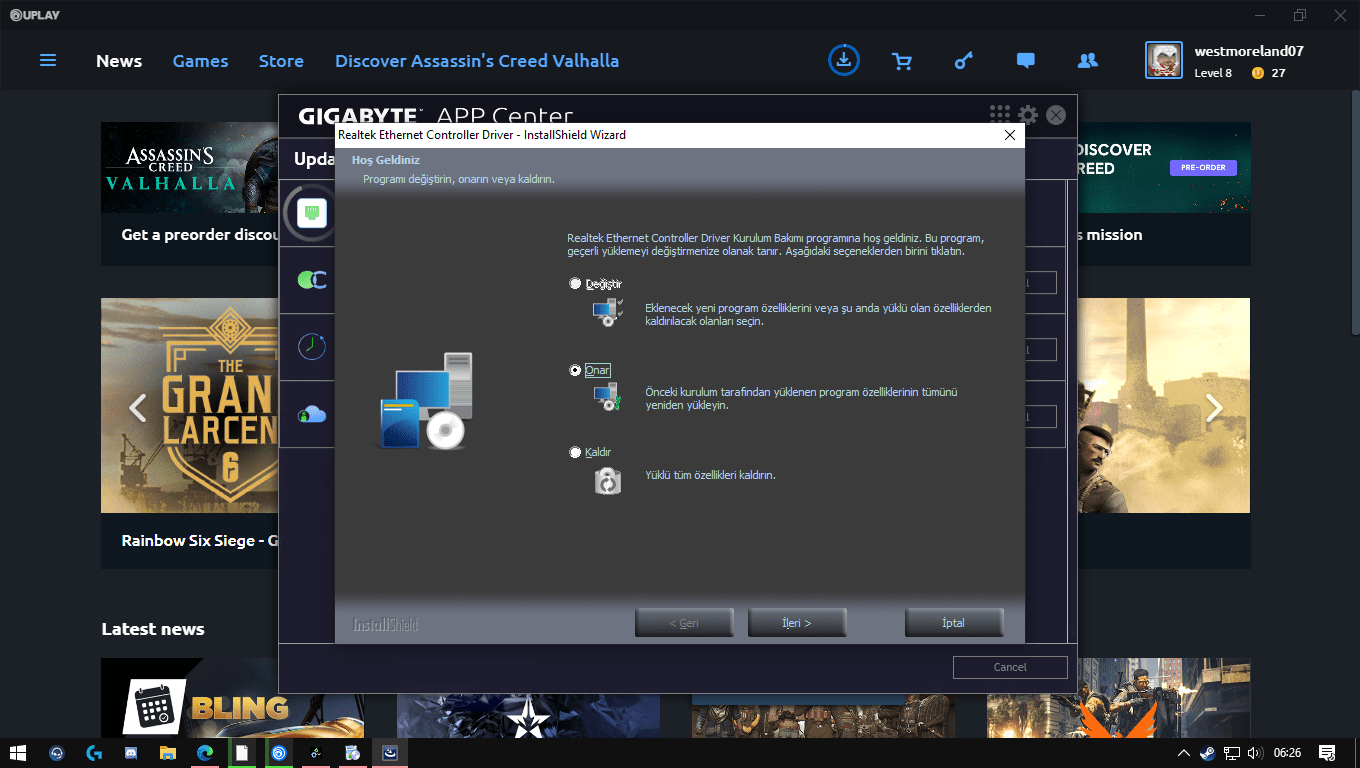Open Microsoft Edge from the taskbar
Image resolution: width=1360 pixels, height=768 pixels.
tap(205, 753)
